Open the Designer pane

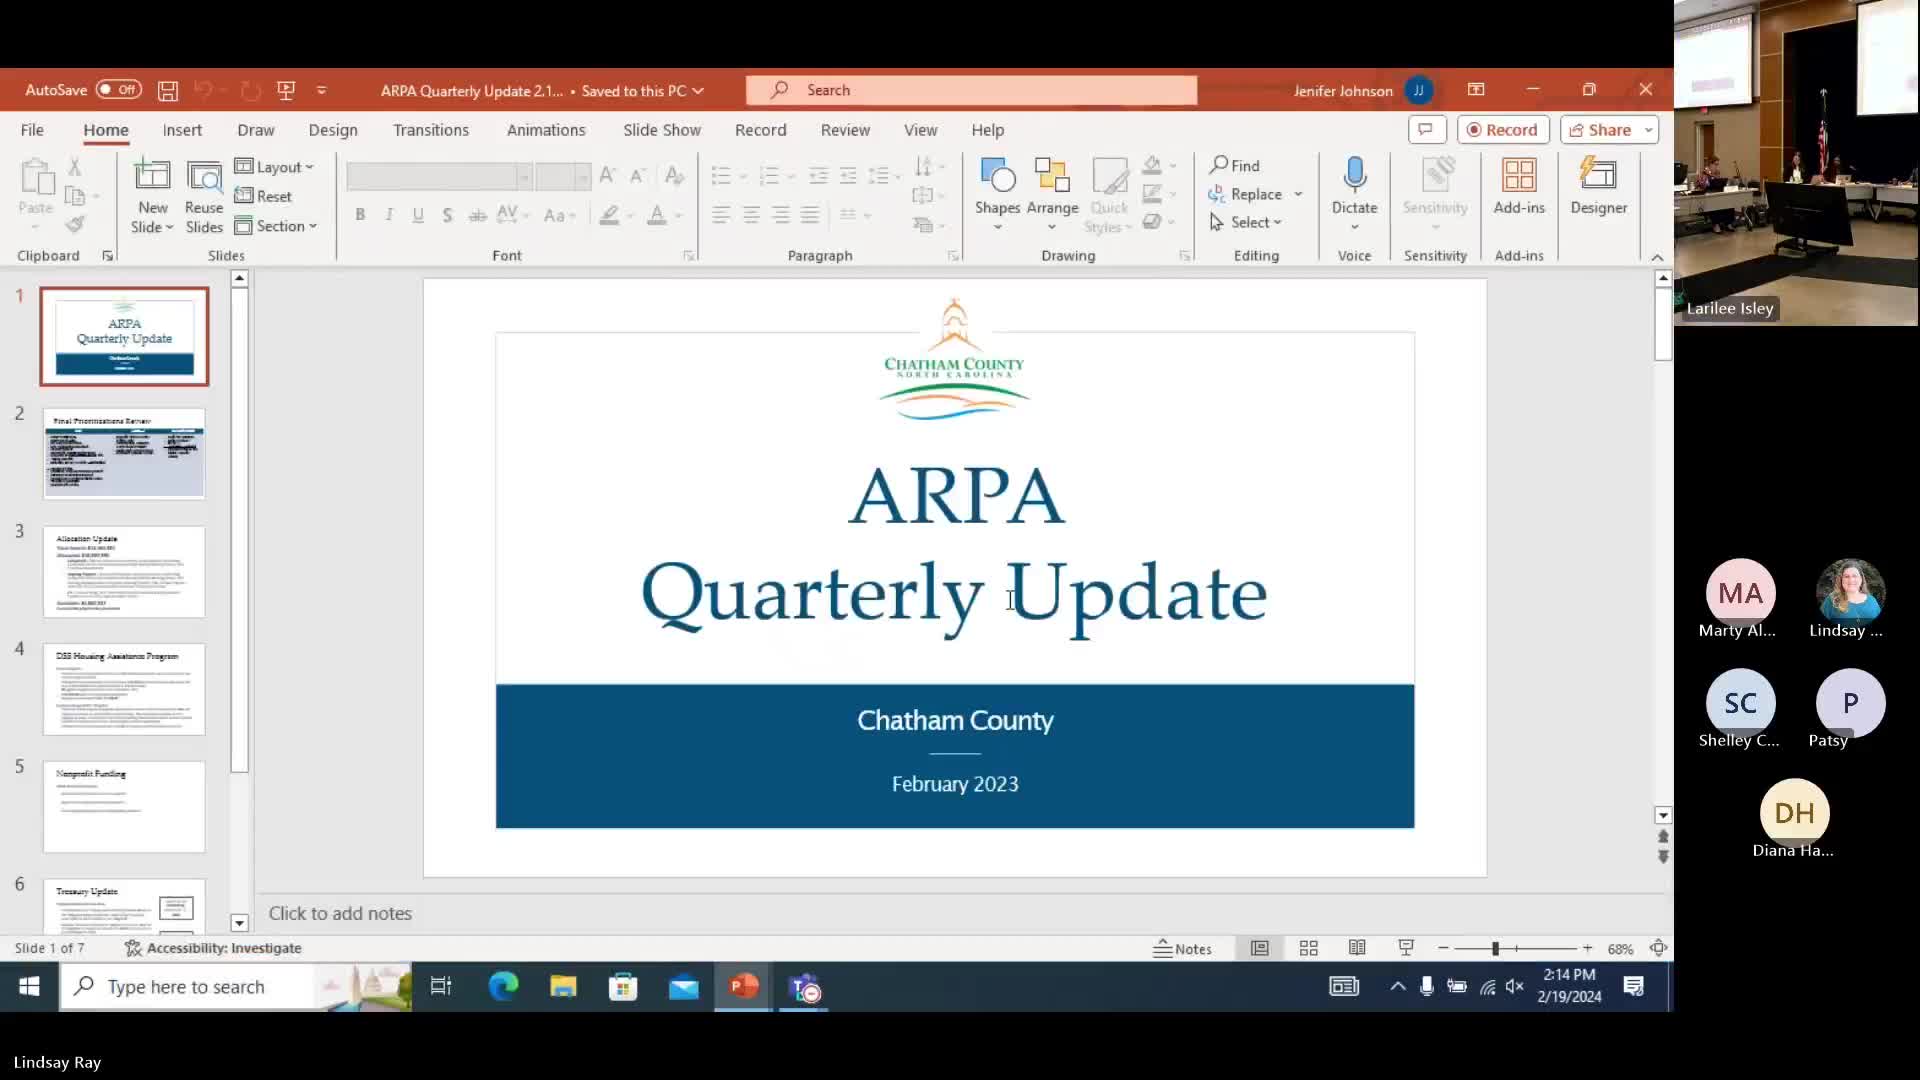pyautogui.click(x=1598, y=186)
